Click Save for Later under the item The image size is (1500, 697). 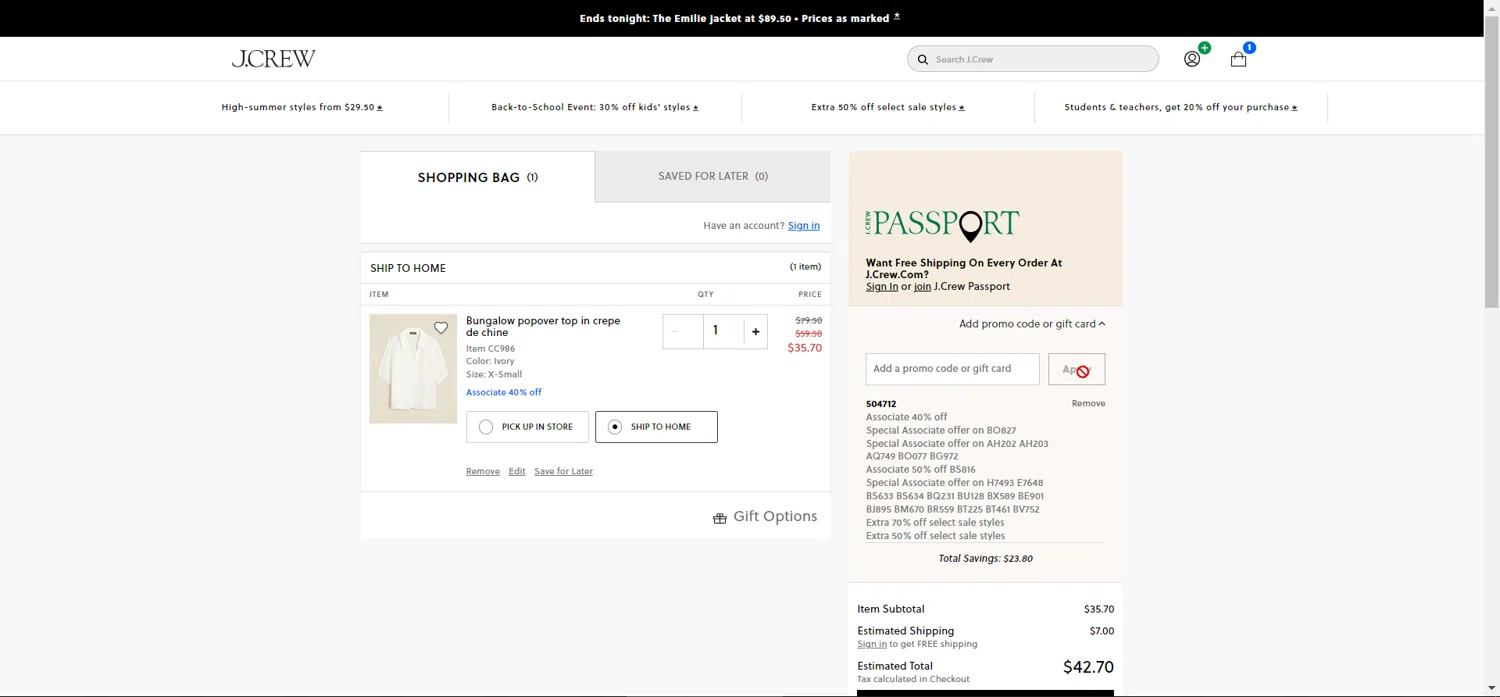(563, 471)
